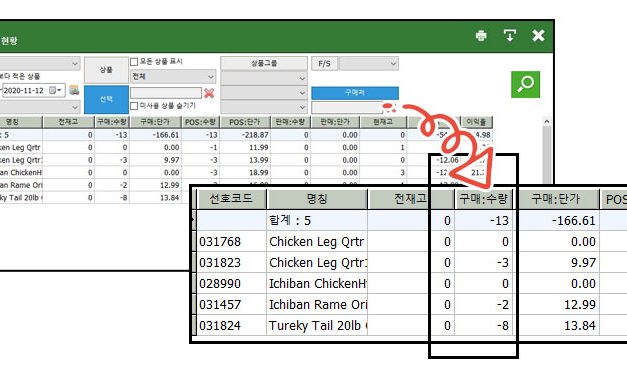Click the 이익률 column header
Screen dimensions: 627x375
[x=476, y=122]
